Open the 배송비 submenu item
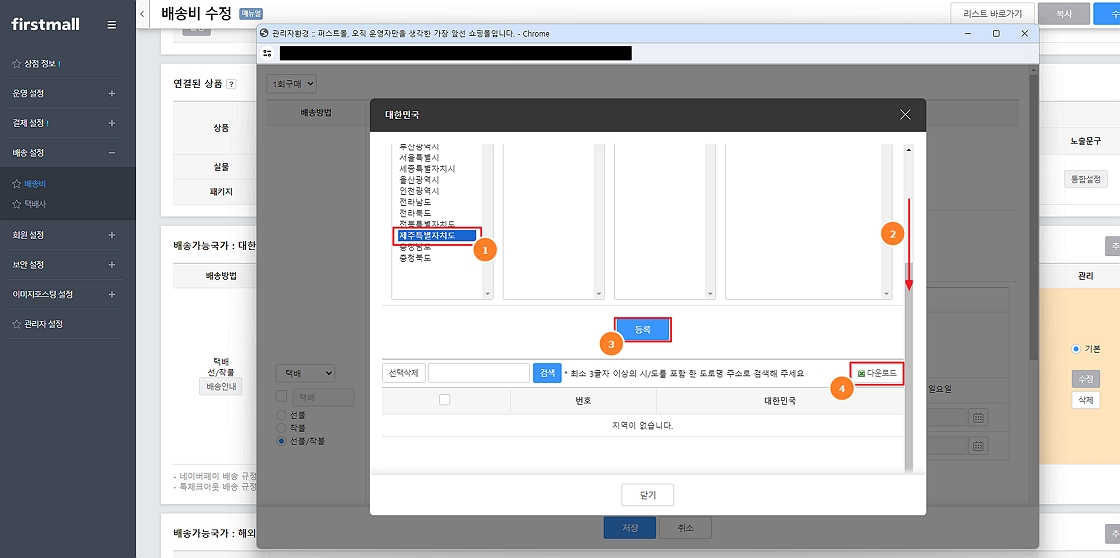 tap(35, 184)
